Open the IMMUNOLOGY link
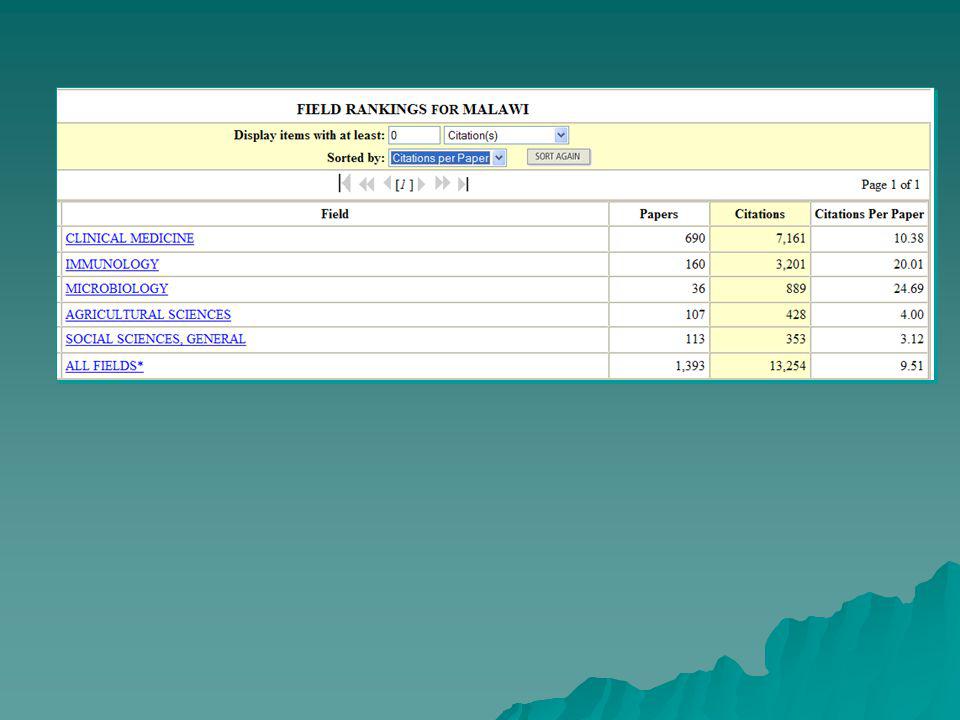Image resolution: width=960 pixels, height=720 pixels. point(112,264)
